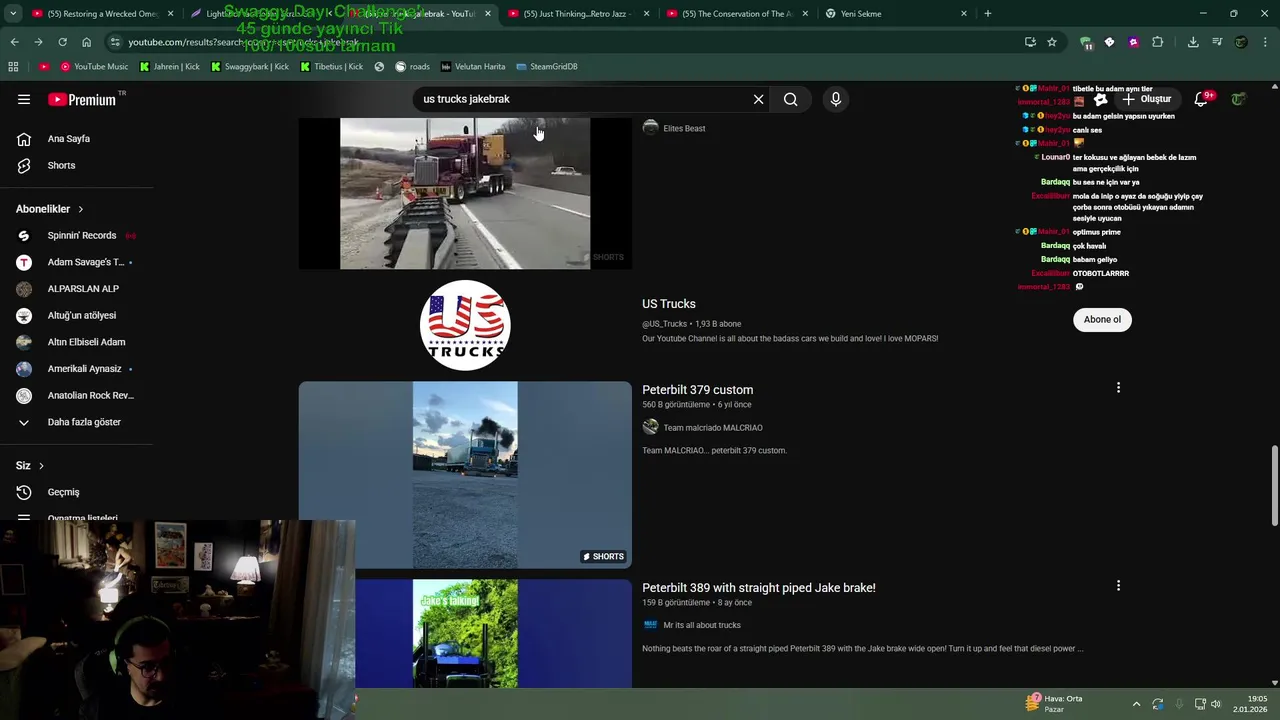Run the search with magnifier button

click(x=790, y=99)
